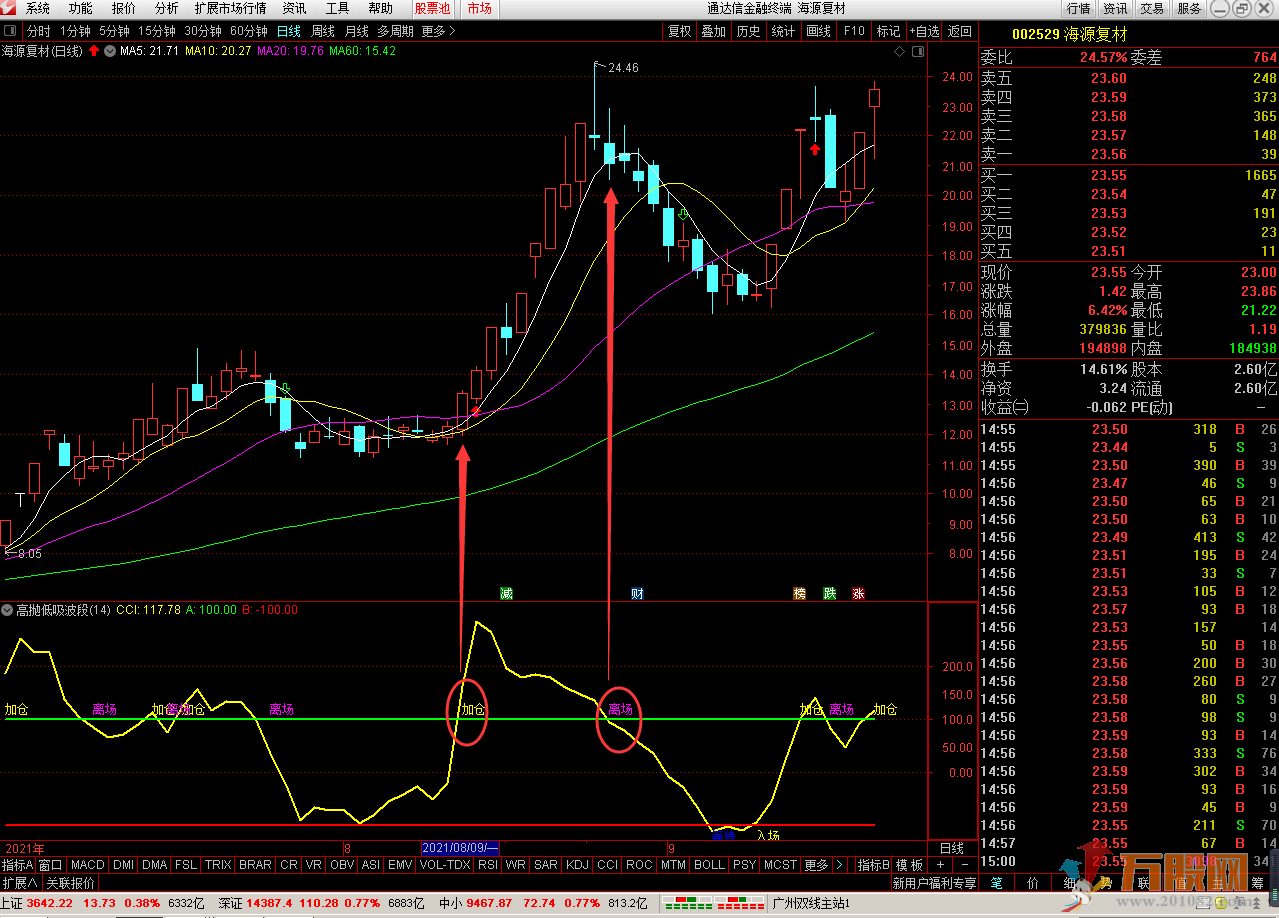
Task: Select the 月线 monthly period
Action: click(357, 31)
